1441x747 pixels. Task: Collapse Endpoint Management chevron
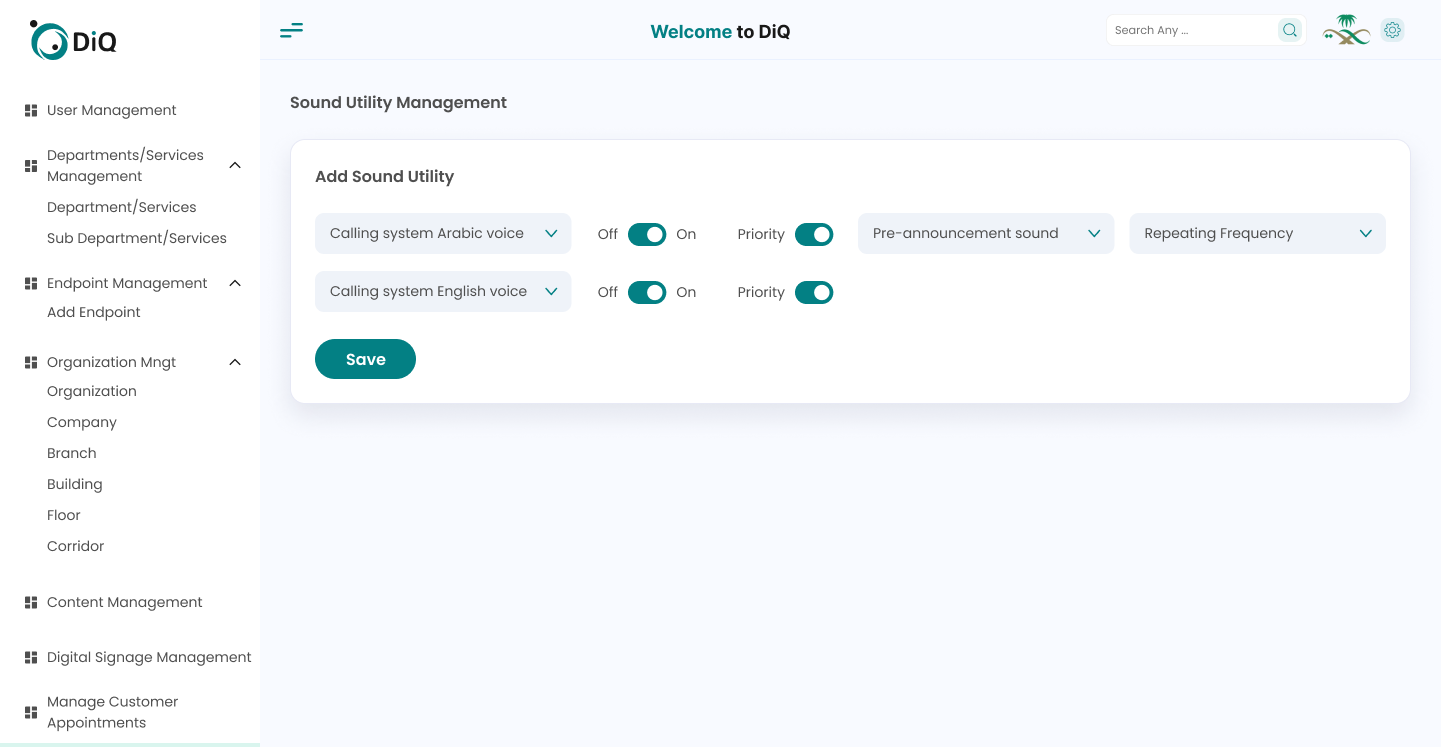(x=235, y=283)
